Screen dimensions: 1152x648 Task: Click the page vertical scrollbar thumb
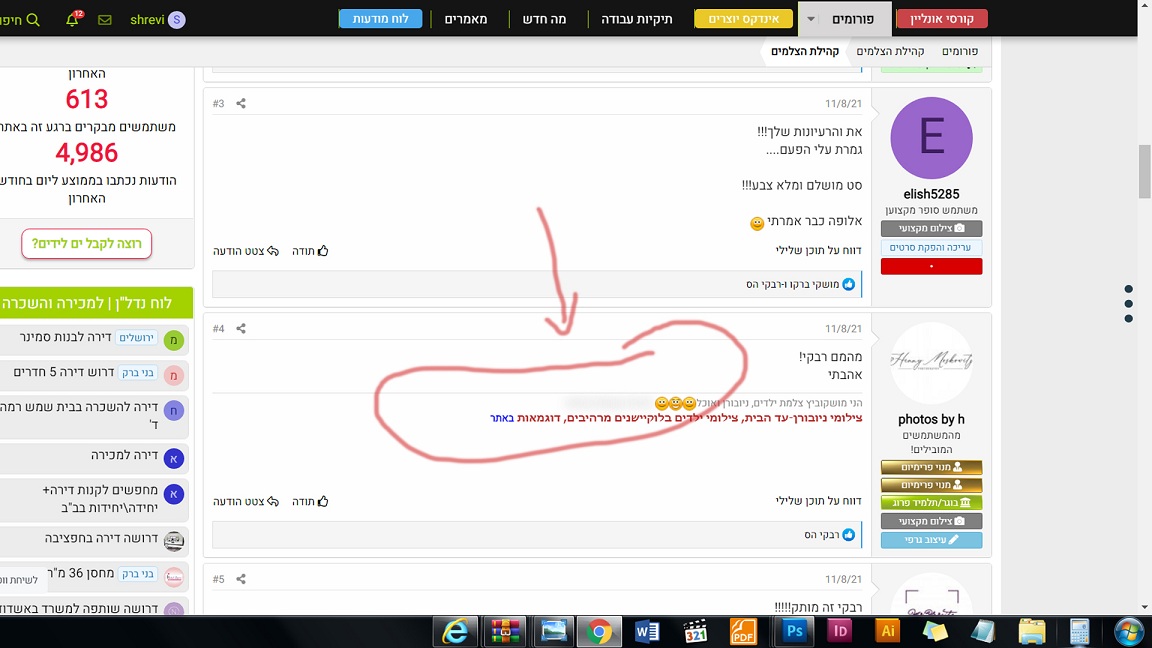[1145, 172]
